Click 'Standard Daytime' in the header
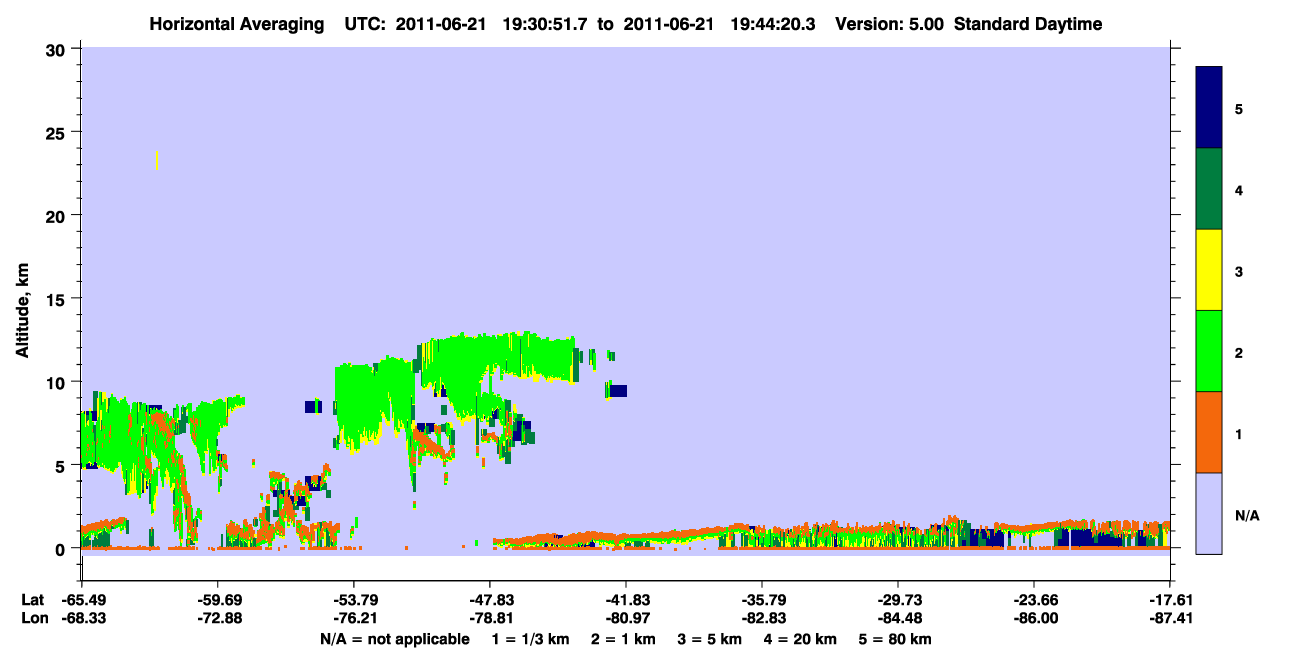This screenshot has width=1300, height=667. coord(1028,24)
